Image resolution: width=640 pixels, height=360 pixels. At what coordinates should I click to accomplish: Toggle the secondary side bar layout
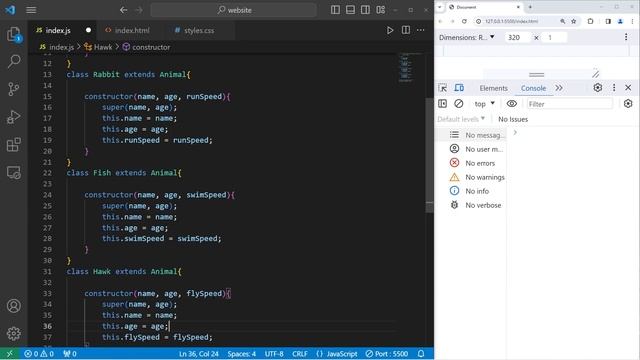[x=365, y=10]
